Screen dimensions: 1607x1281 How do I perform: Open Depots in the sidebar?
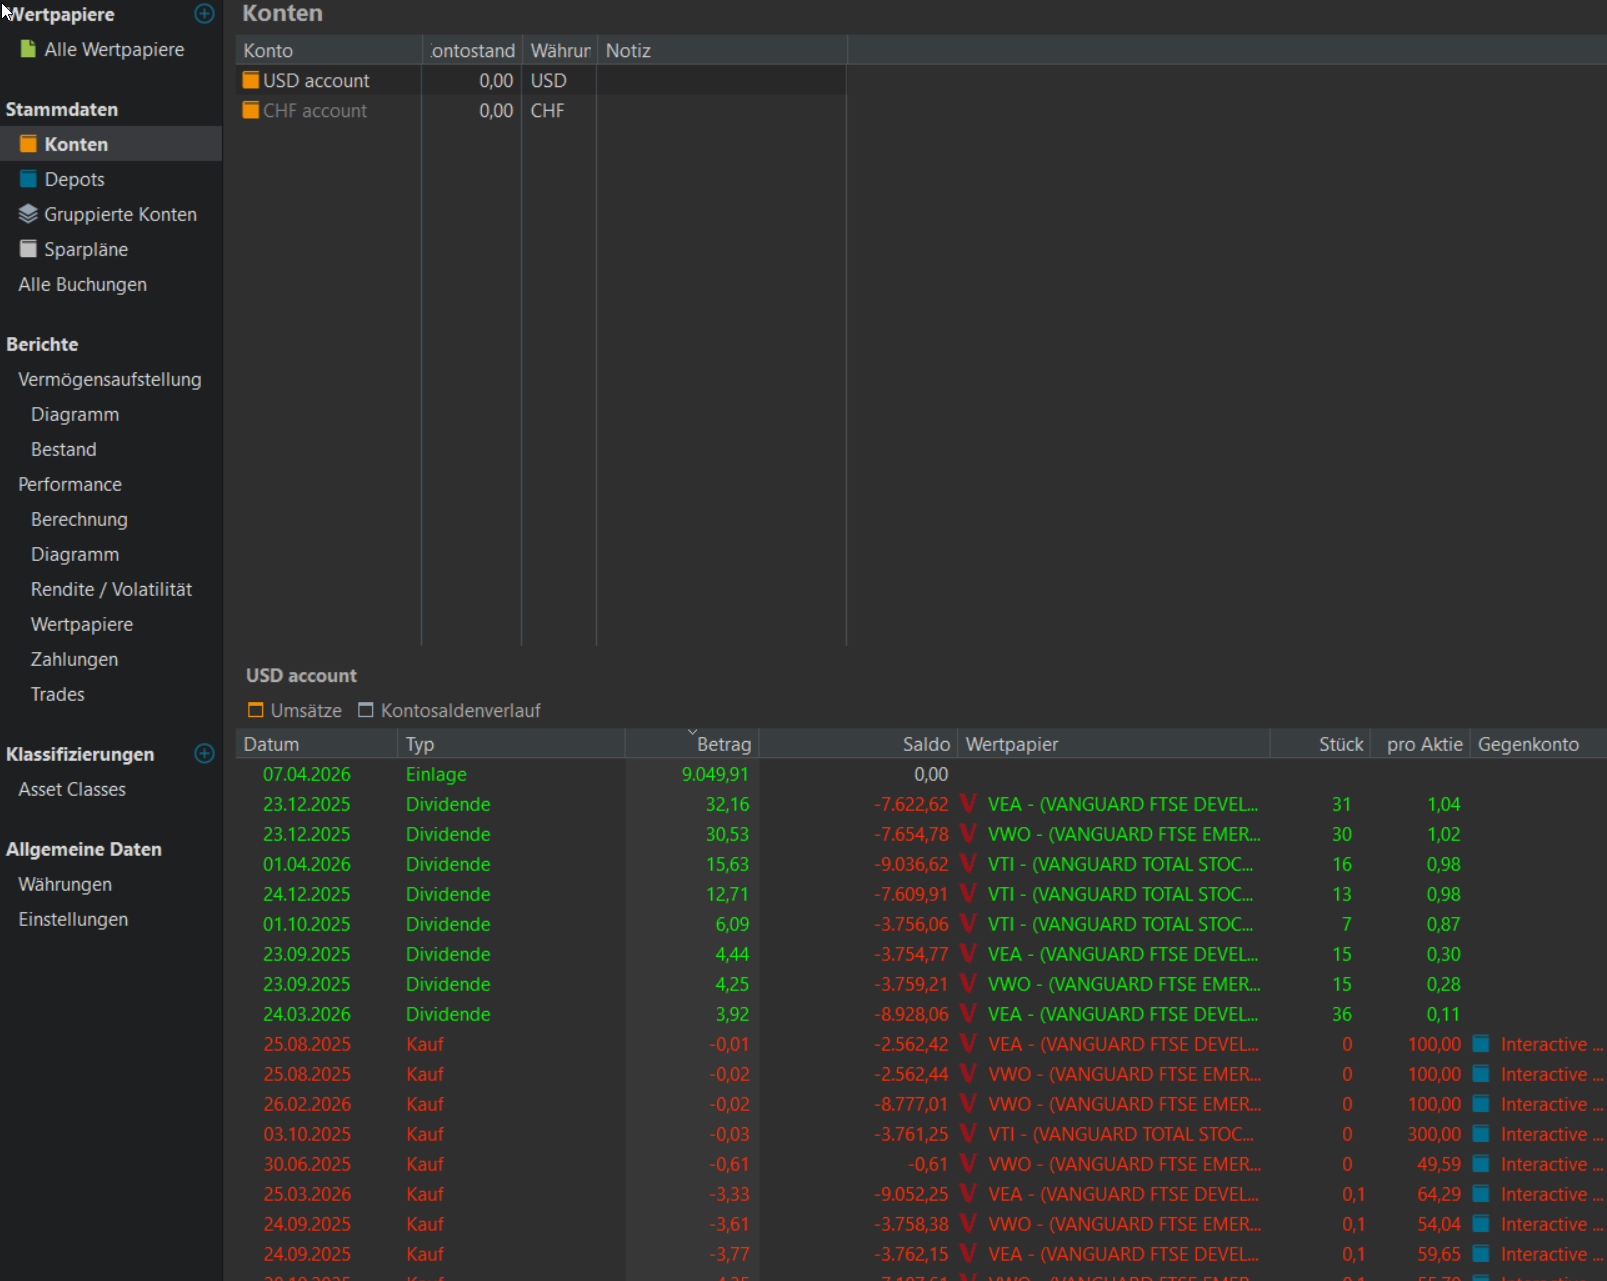(74, 179)
